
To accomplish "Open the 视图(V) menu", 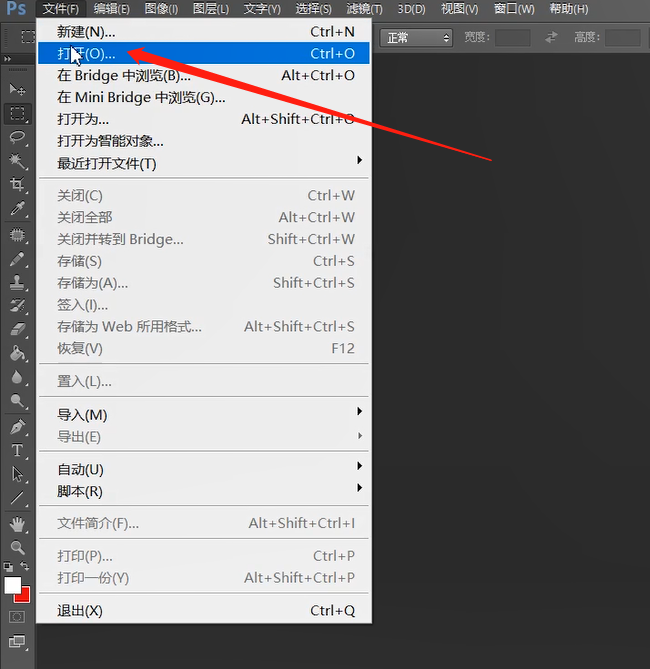I will pos(459,9).
